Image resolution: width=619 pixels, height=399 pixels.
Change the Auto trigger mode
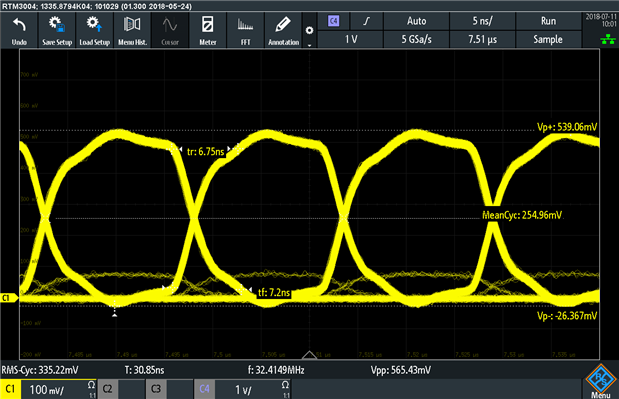(416, 21)
